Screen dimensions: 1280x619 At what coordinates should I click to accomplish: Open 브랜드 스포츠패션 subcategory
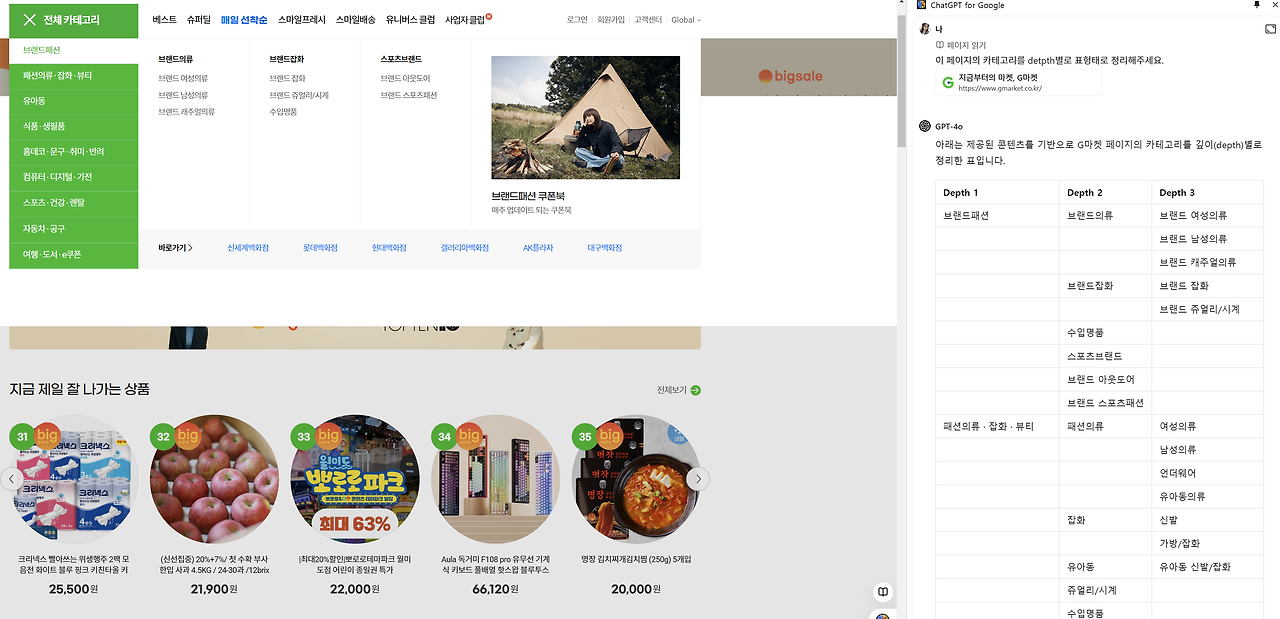click(409, 95)
